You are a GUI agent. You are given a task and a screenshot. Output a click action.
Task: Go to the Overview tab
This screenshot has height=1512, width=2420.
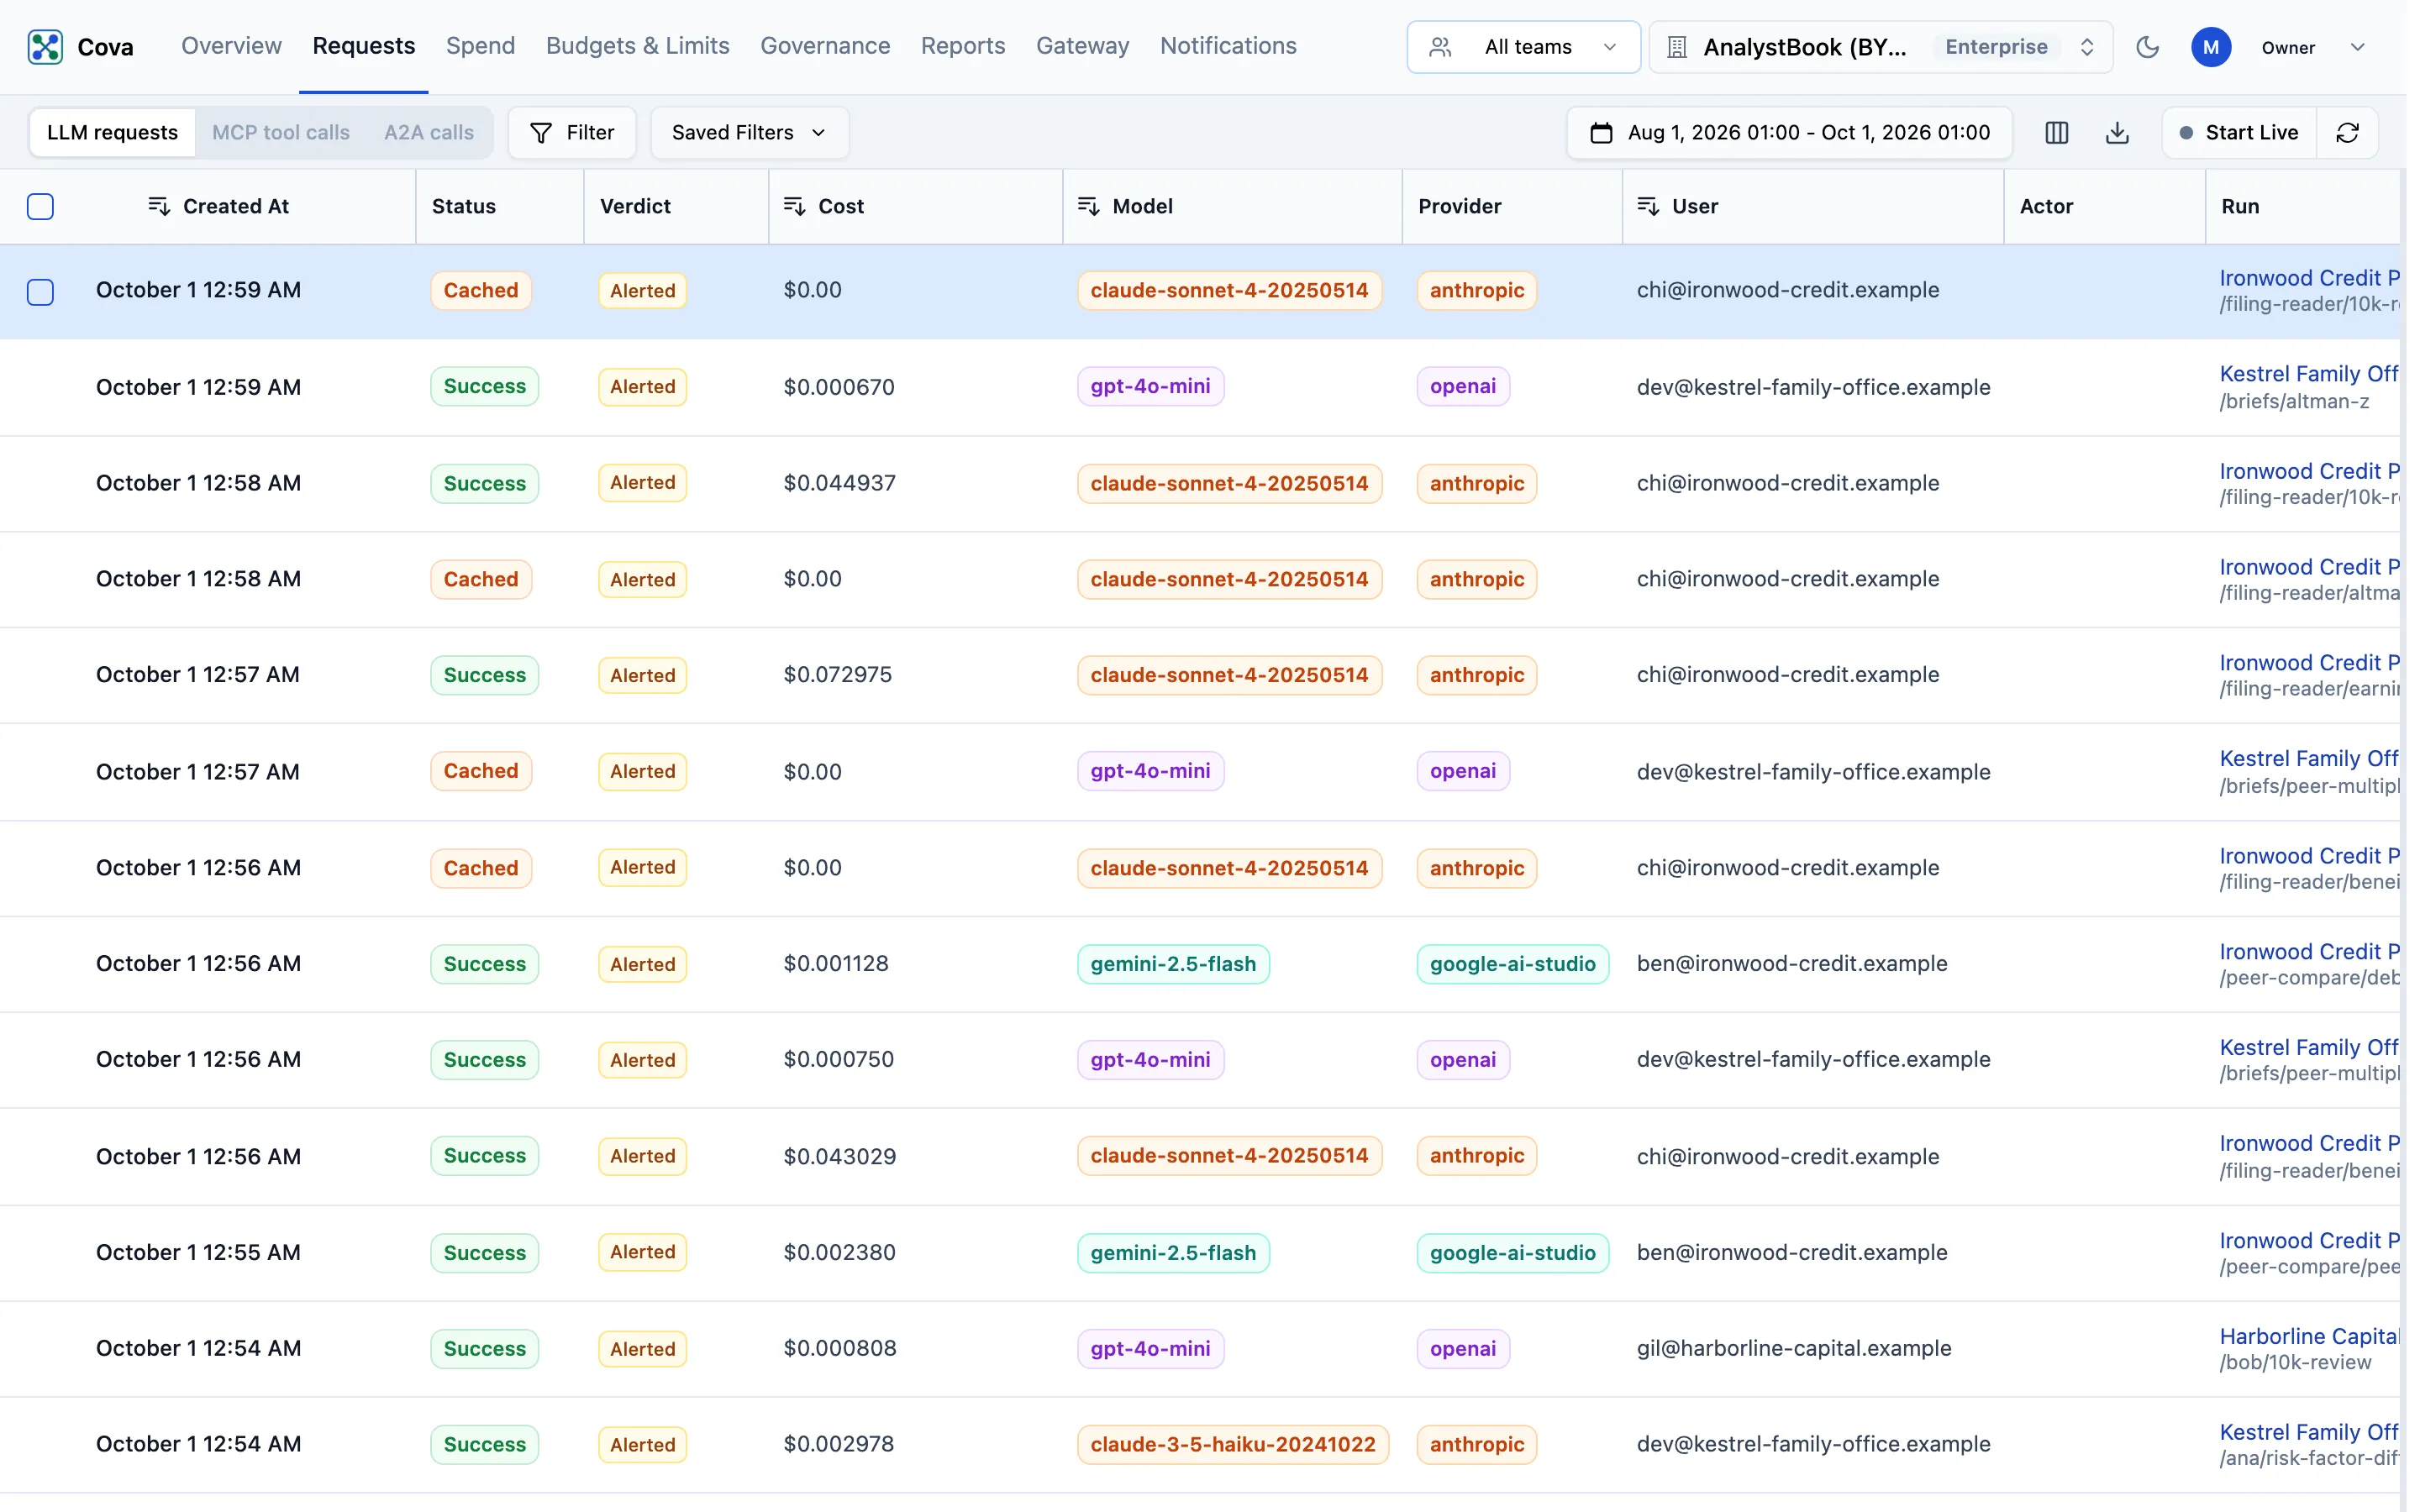click(231, 46)
